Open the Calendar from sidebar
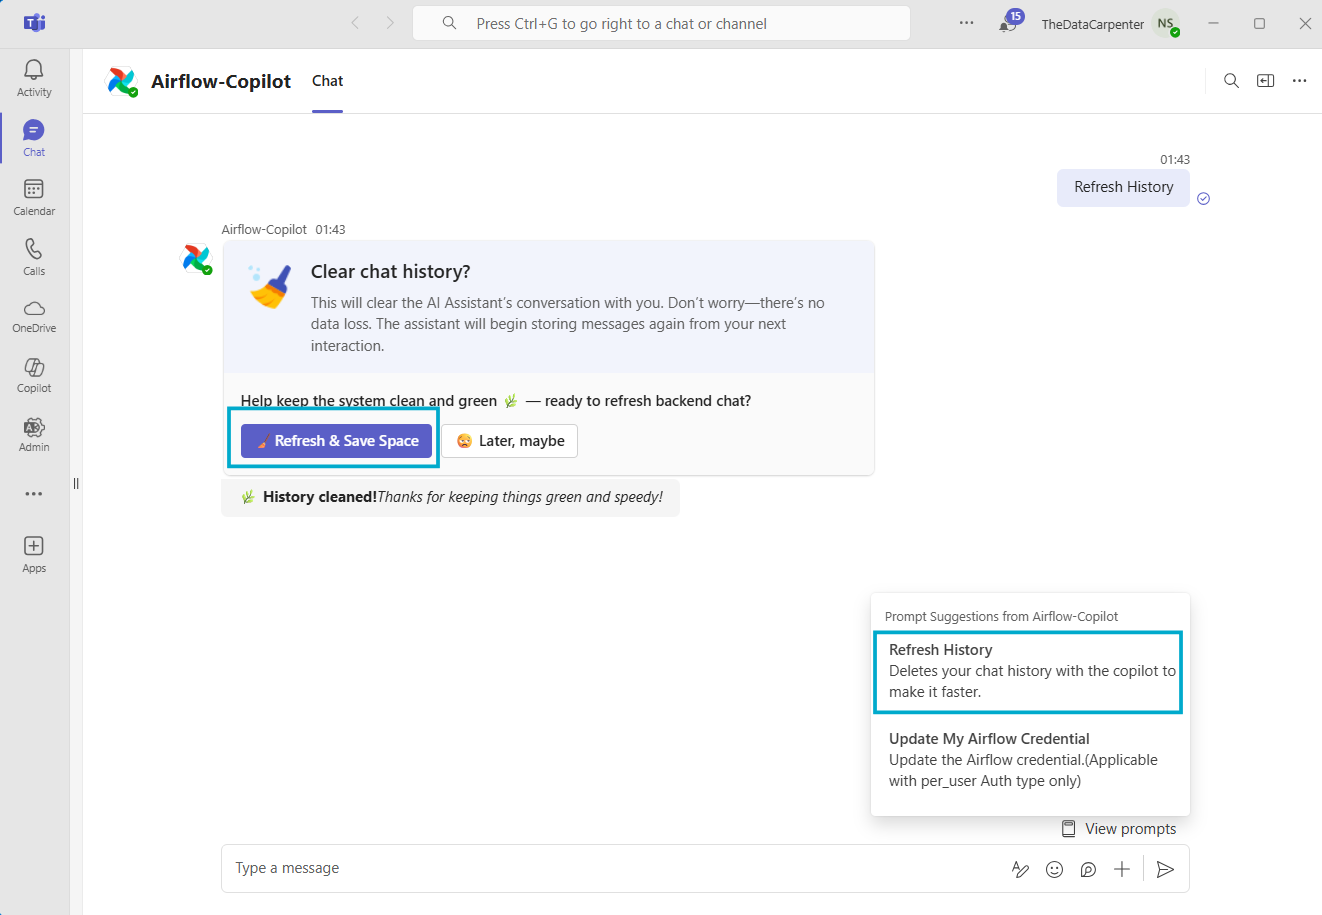 coord(34,197)
